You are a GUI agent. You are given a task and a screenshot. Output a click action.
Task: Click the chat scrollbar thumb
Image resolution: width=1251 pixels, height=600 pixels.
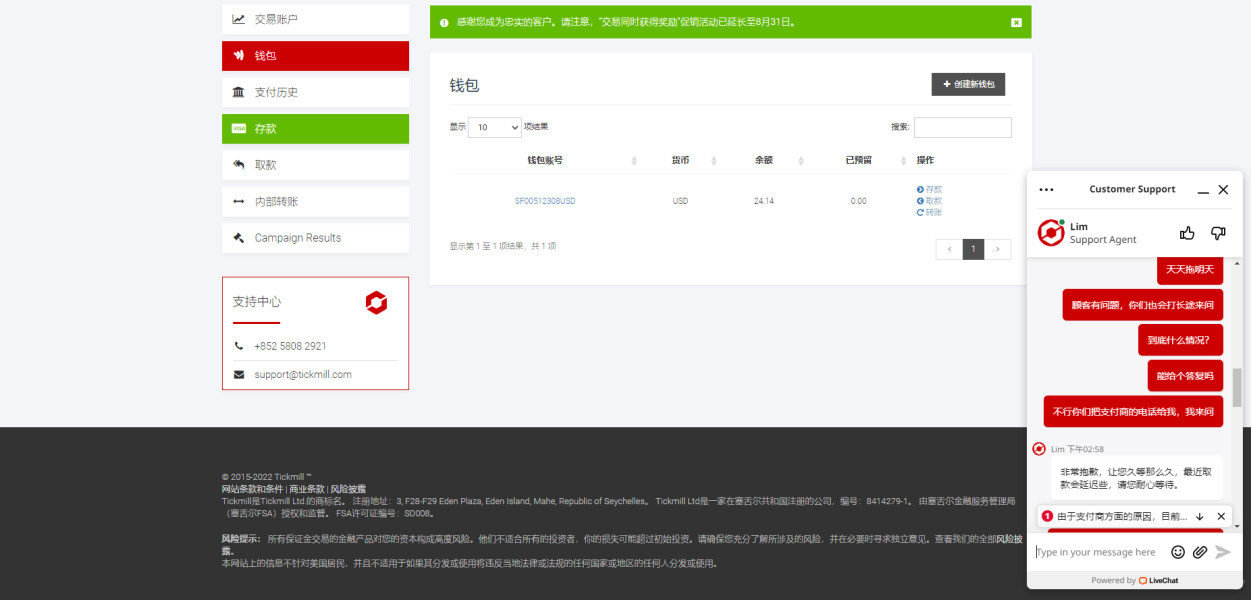coord(1237,388)
